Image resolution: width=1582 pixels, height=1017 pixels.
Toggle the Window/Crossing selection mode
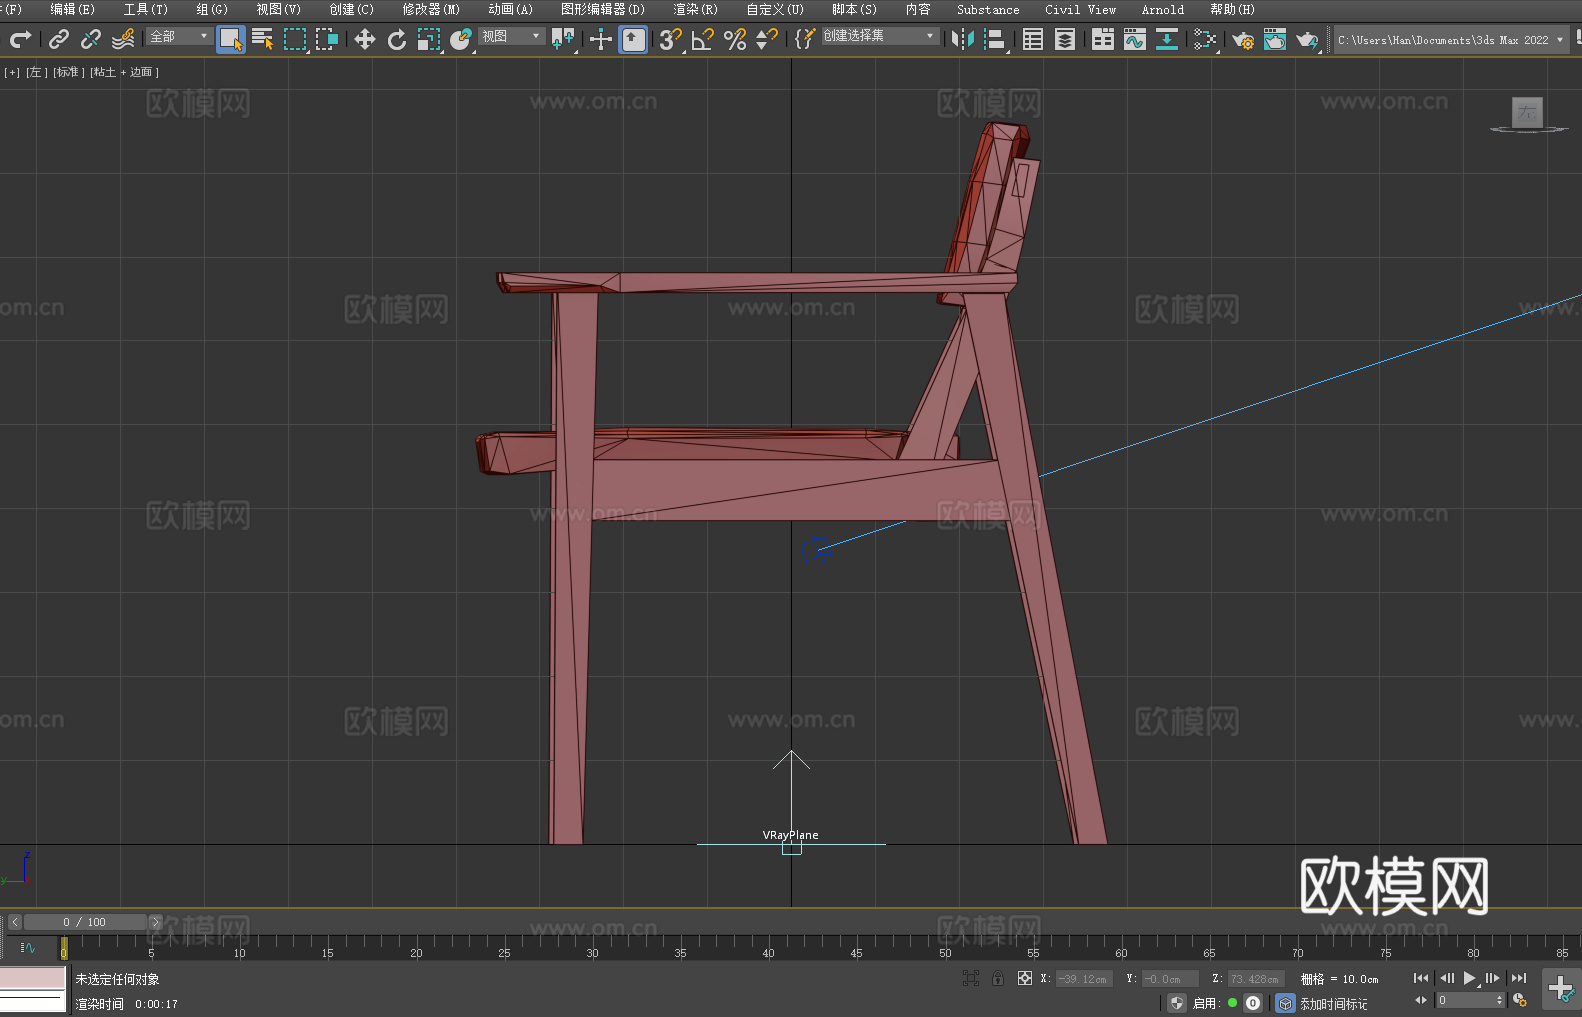[327, 39]
